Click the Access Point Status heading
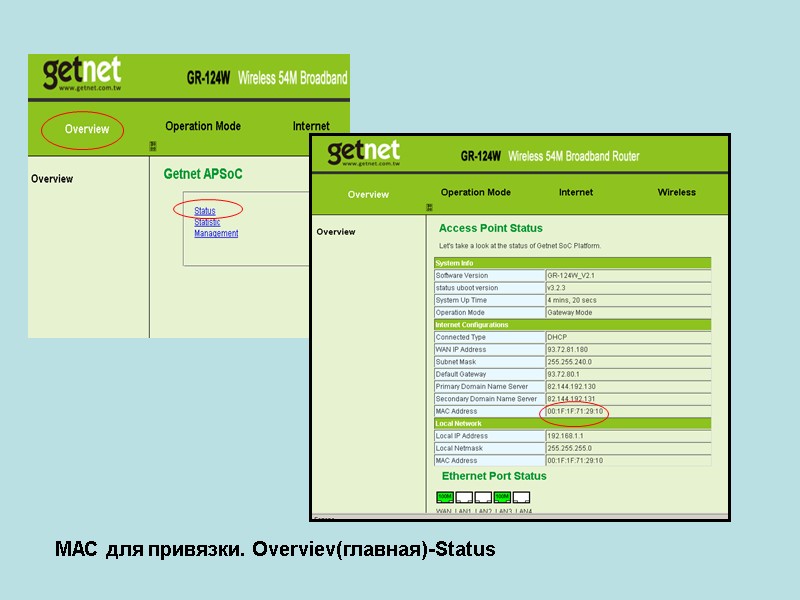Screen dimensions: 800x600 (x=491, y=228)
